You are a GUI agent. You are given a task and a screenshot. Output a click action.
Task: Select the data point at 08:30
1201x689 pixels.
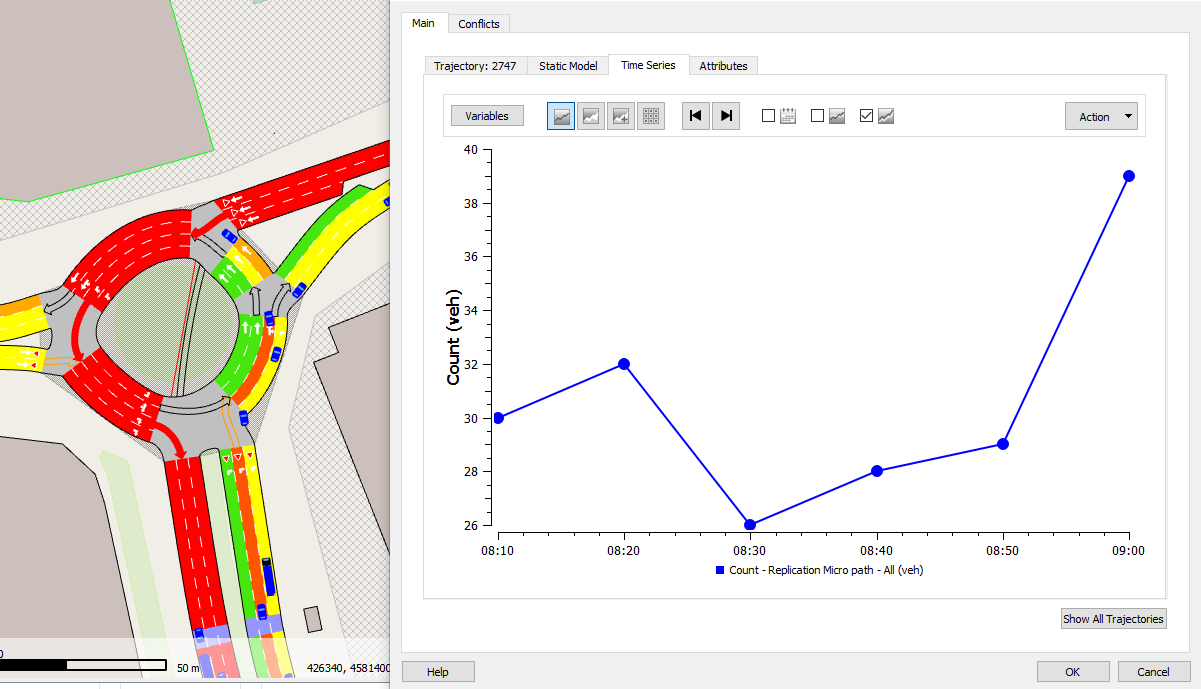click(749, 524)
